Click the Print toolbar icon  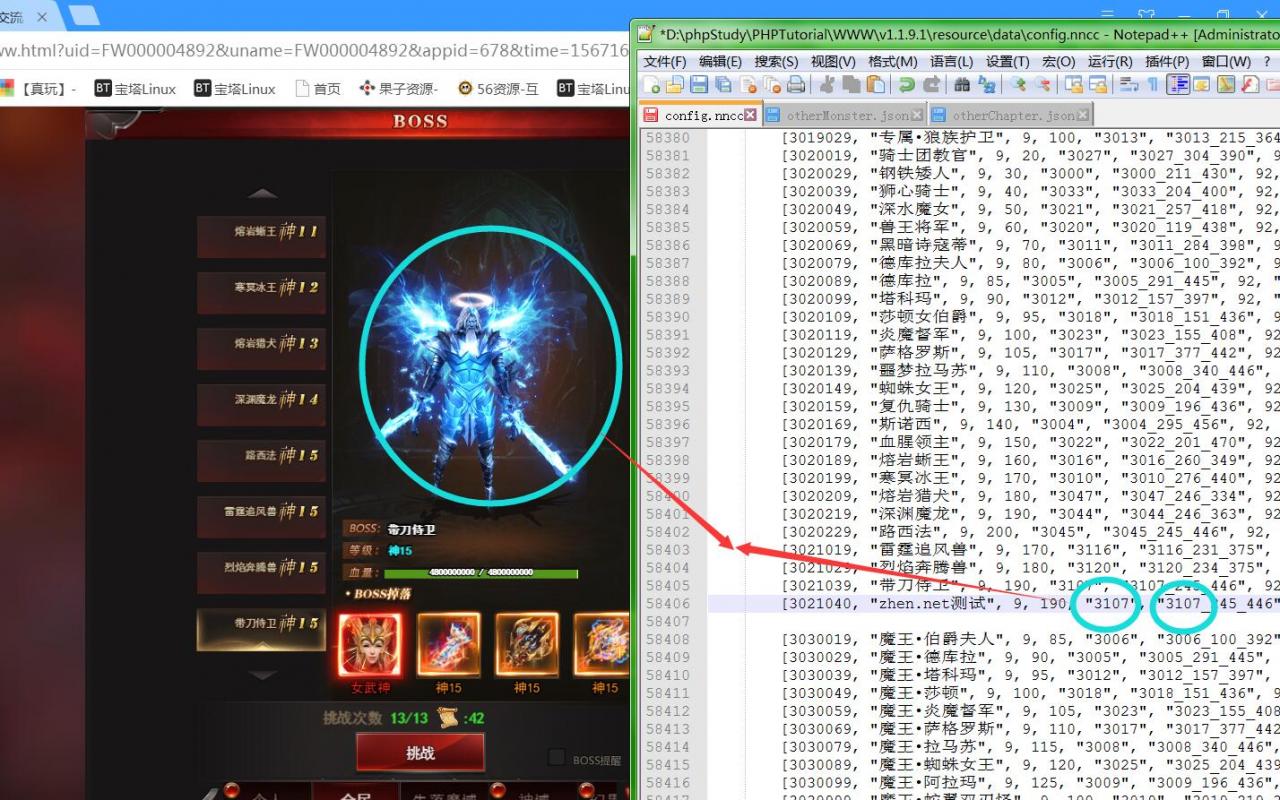click(796, 85)
